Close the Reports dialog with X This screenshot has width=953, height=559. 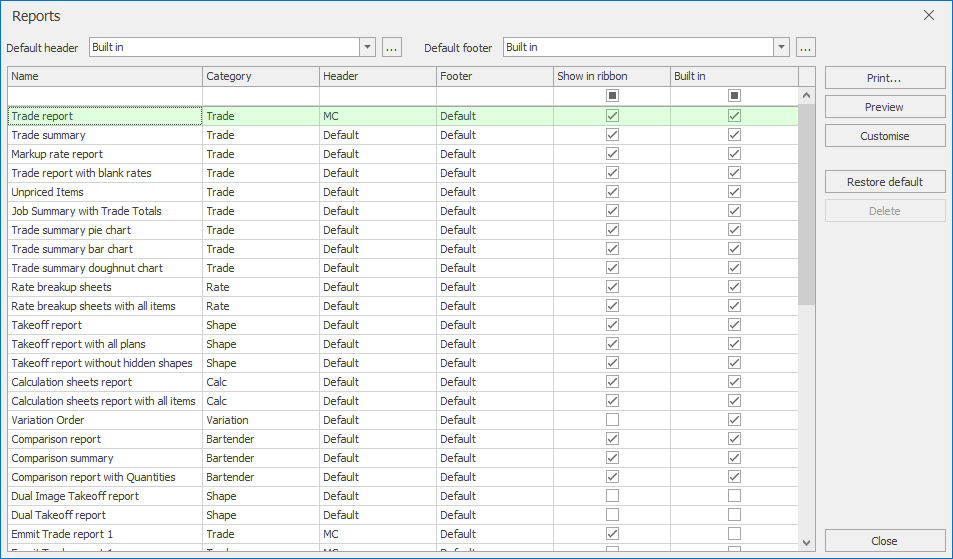tap(929, 15)
